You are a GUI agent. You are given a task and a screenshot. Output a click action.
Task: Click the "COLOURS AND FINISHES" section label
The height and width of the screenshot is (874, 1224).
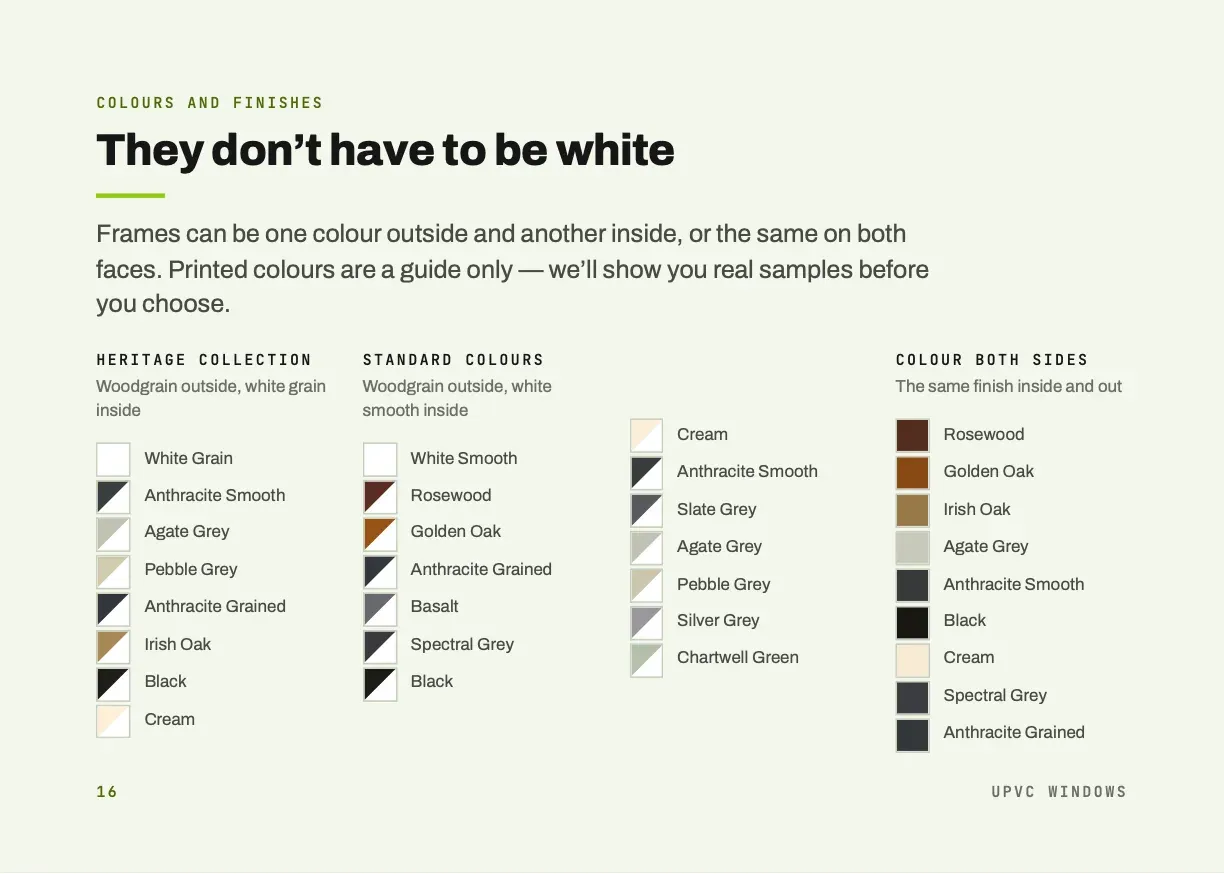click(x=210, y=103)
